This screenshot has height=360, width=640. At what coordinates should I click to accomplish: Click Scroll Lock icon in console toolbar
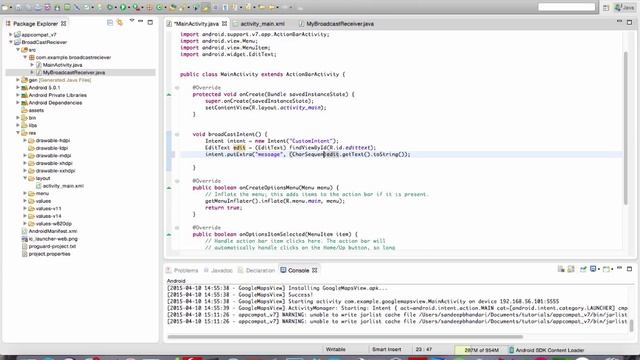(571, 269)
